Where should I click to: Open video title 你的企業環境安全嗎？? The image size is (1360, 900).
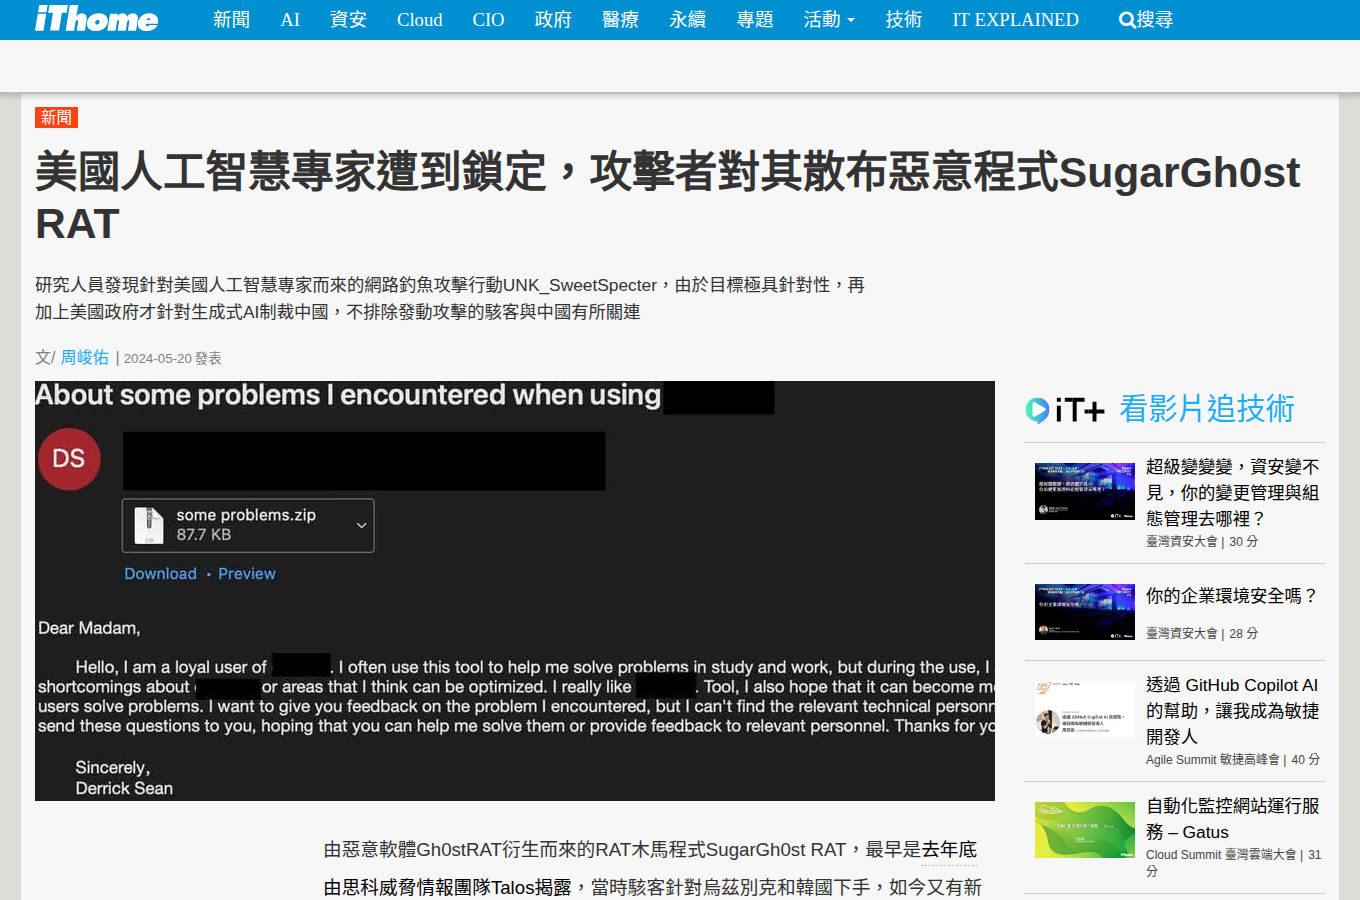click(x=1232, y=596)
